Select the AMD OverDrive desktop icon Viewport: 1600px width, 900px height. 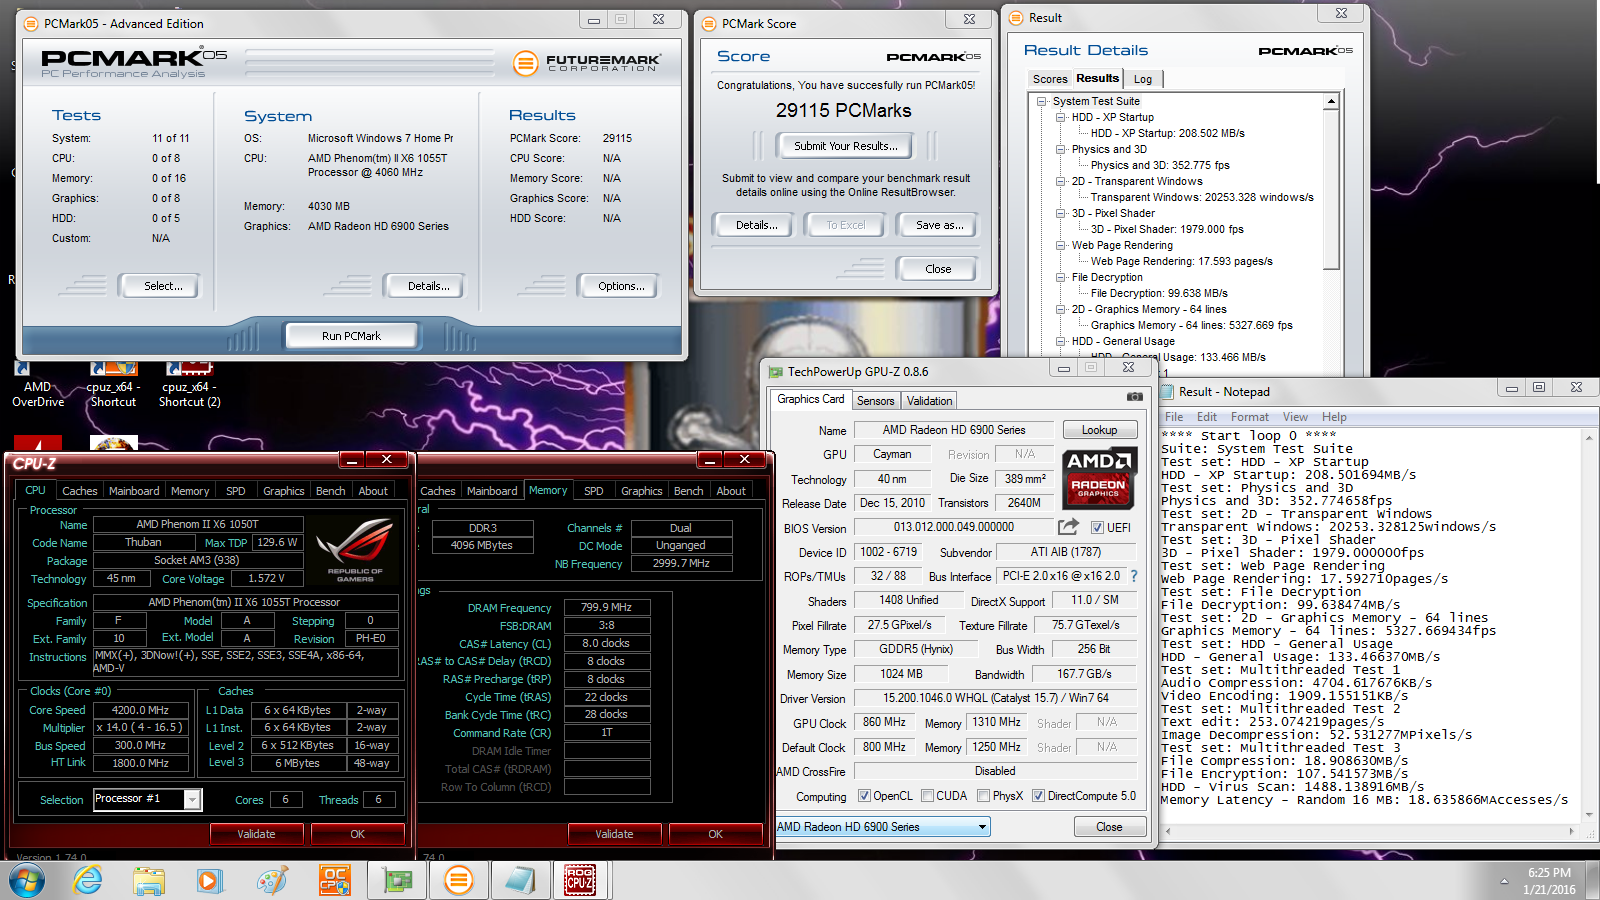click(38, 386)
